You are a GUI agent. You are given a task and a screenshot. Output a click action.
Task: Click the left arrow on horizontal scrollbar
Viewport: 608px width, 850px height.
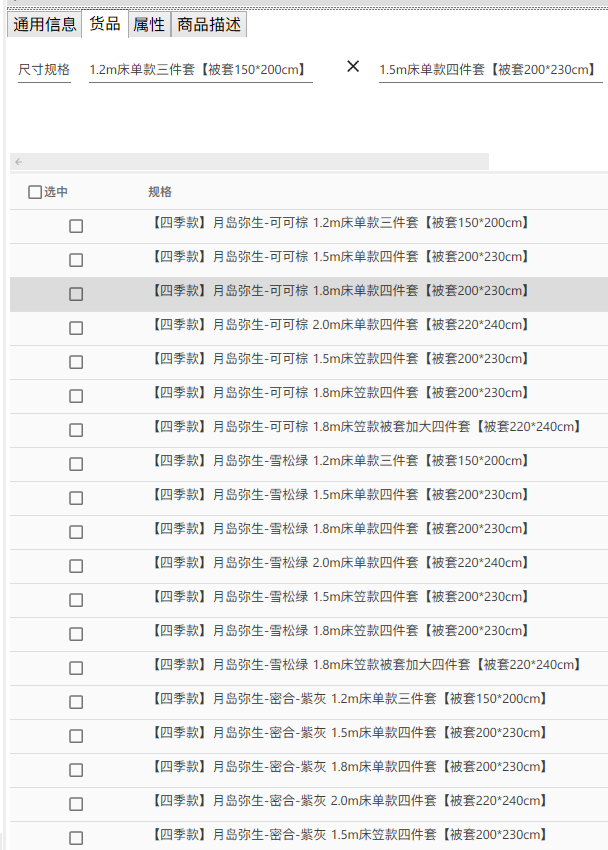pyautogui.click(x=18, y=162)
